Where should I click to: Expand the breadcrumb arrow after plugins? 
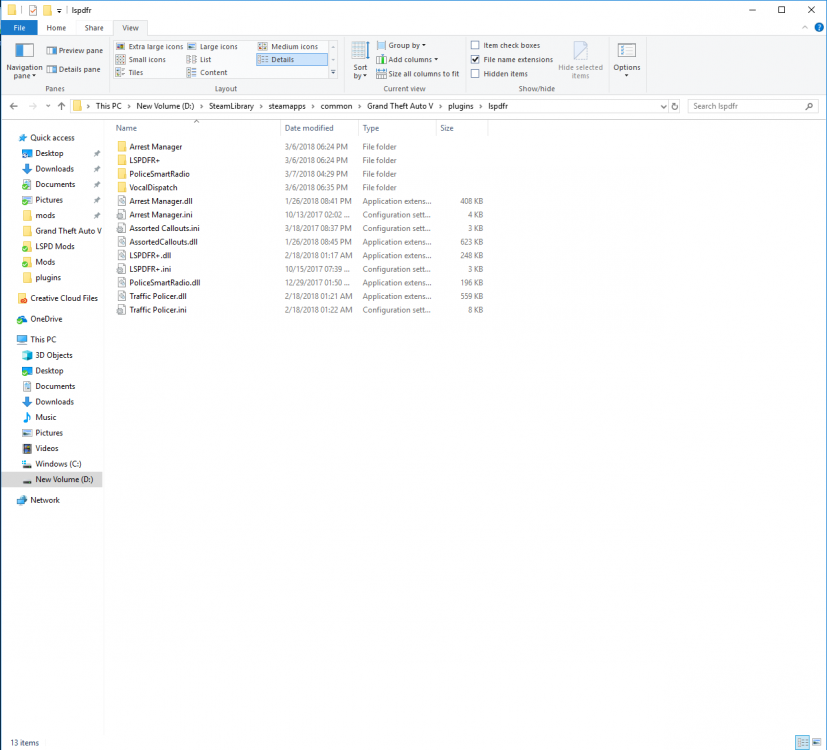click(480, 106)
